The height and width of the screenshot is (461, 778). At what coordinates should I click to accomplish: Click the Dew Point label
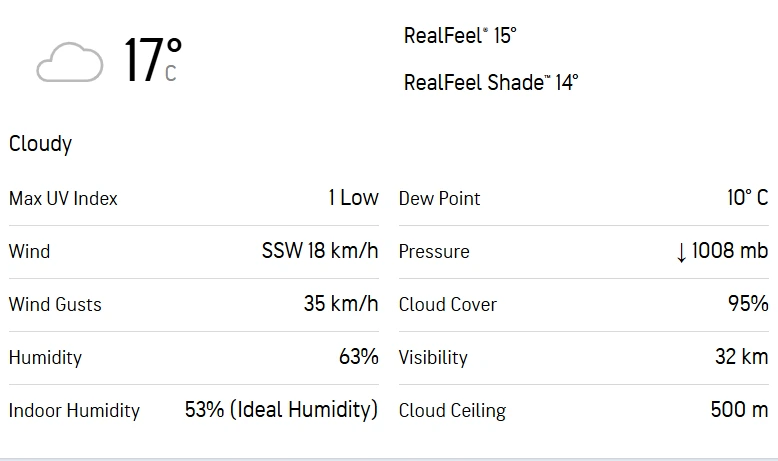click(x=439, y=199)
